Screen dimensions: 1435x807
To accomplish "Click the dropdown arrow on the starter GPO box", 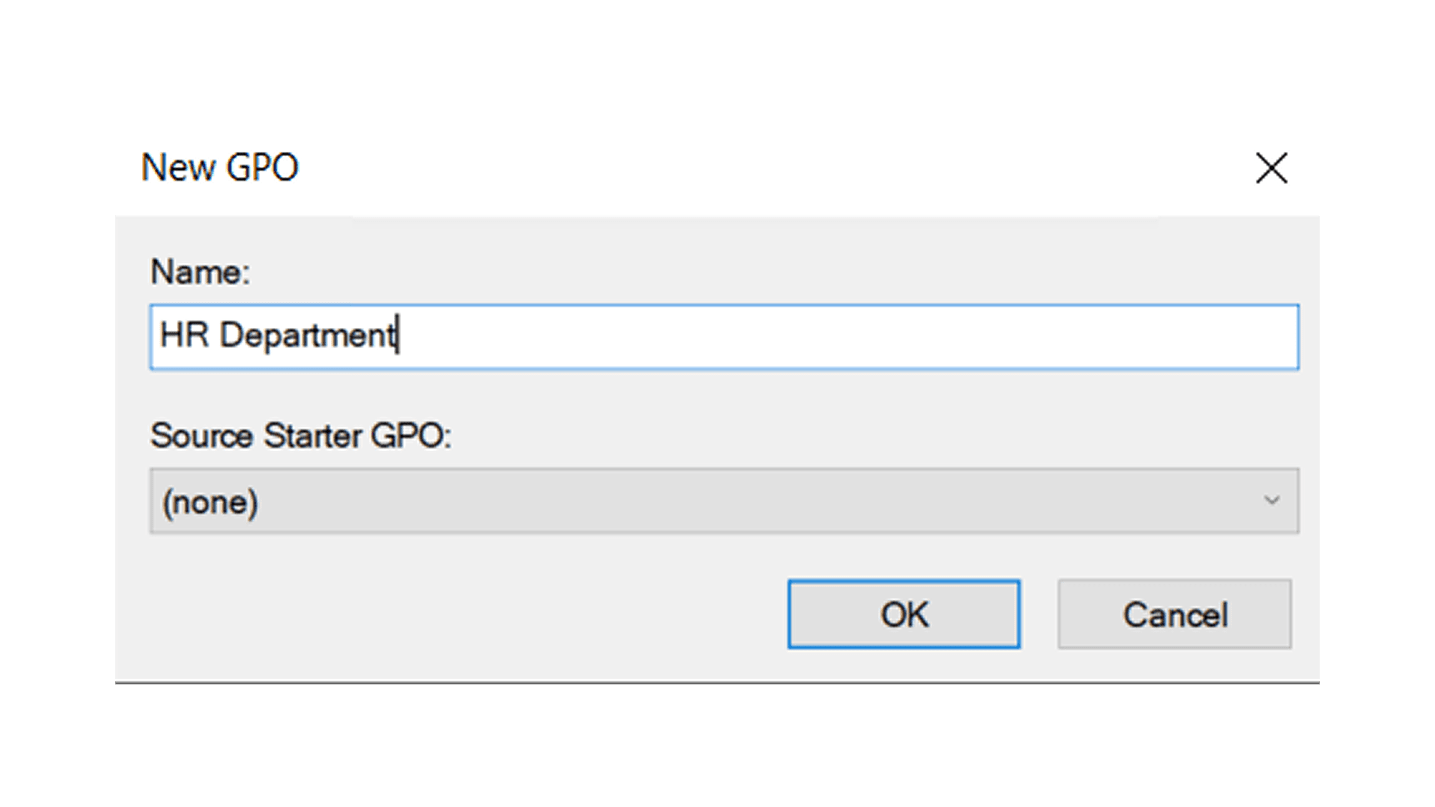I will coord(1272,501).
